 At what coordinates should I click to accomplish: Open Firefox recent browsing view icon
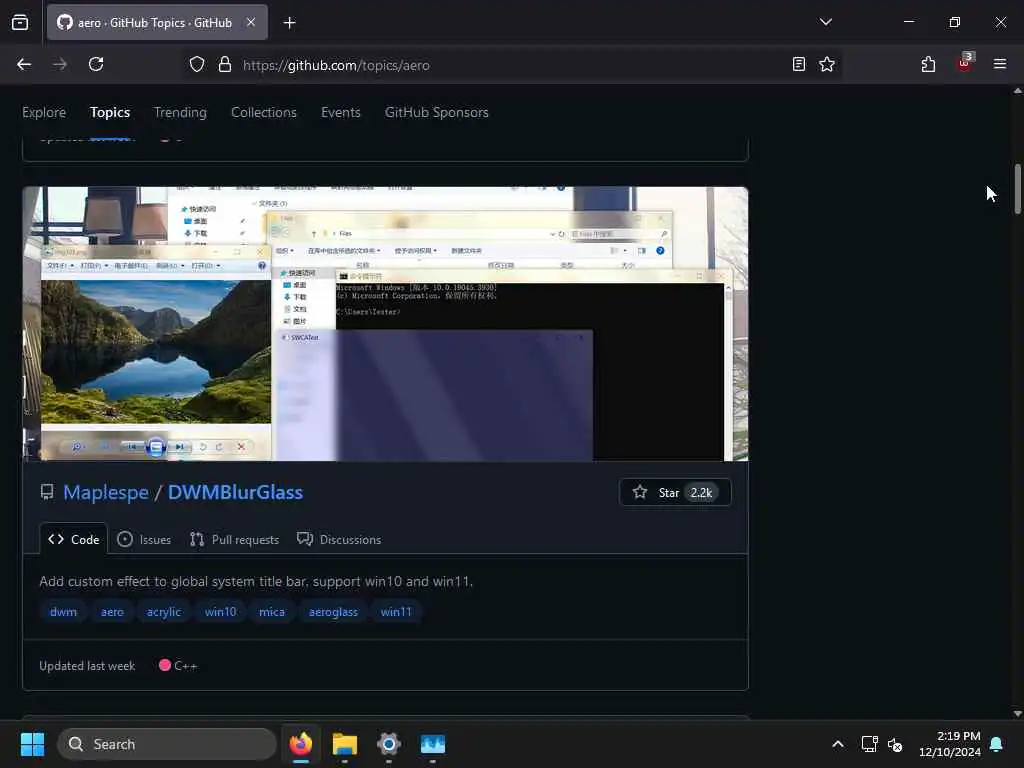20,22
